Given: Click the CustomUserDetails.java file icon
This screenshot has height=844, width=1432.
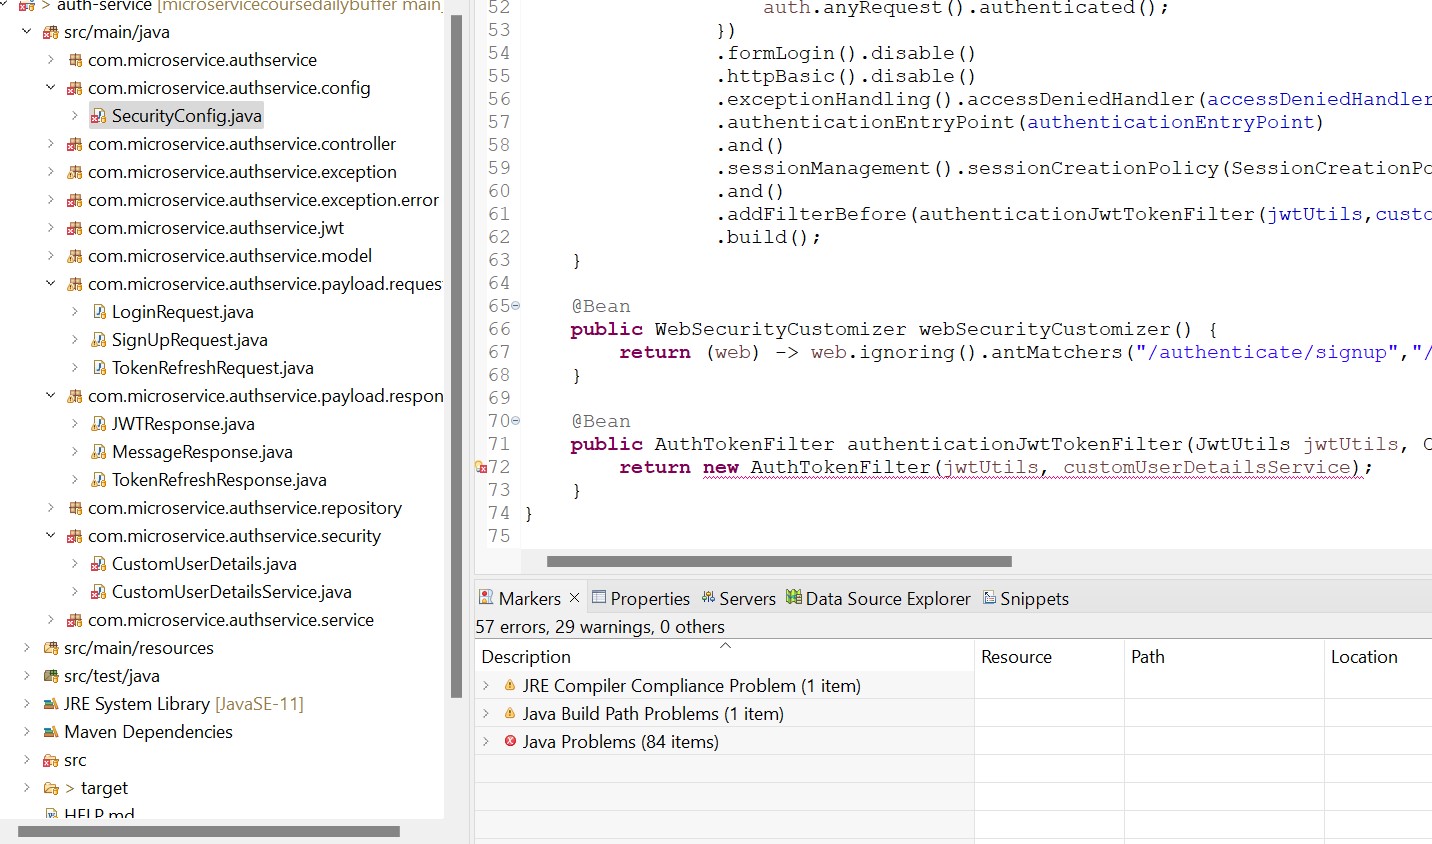Looking at the screenshot, I should (x=99, y=564).
